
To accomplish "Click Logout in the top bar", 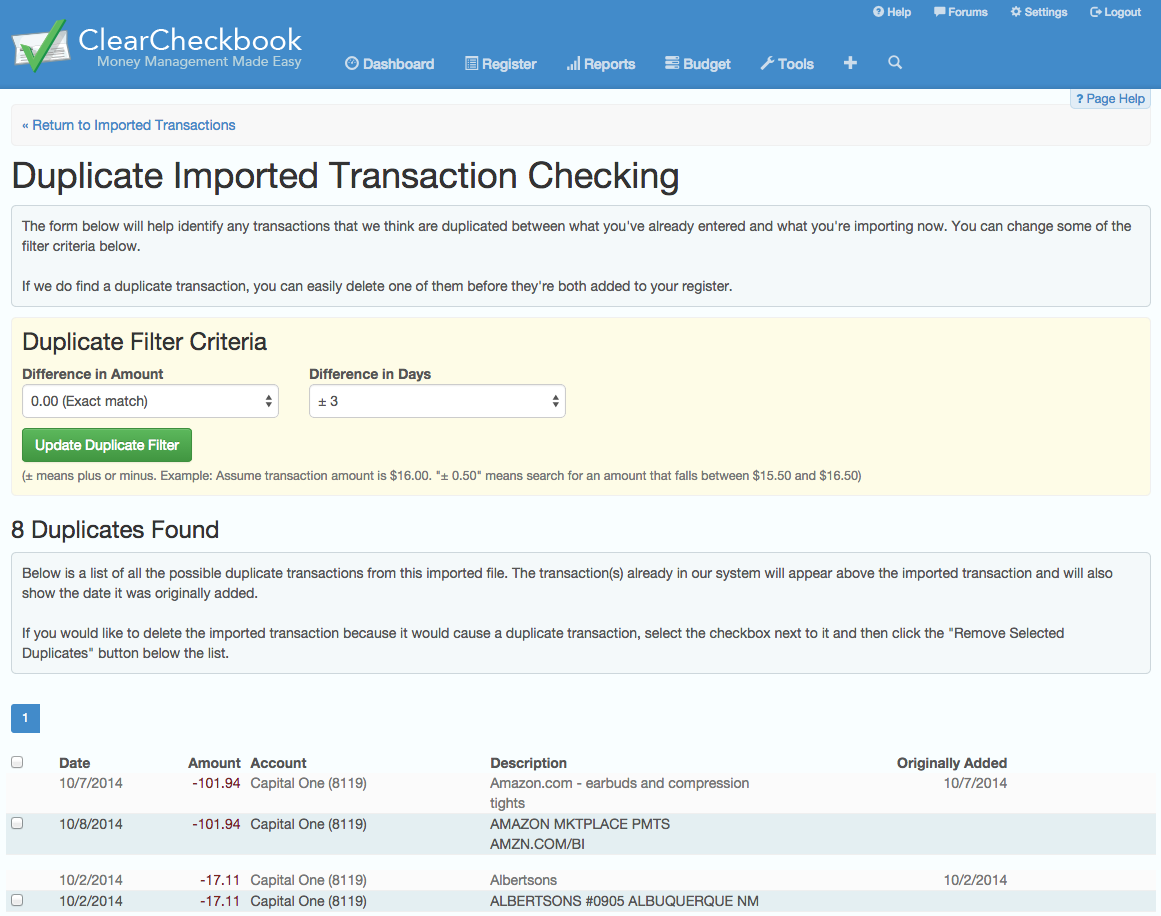I will (1115, 12).
